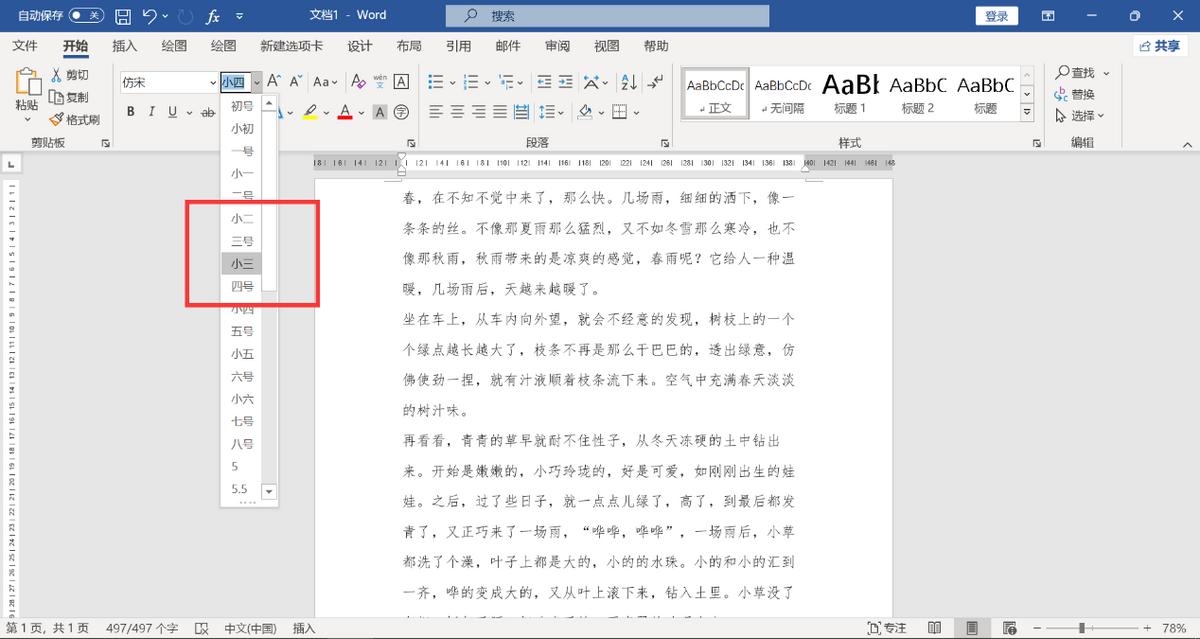Screen dimensions: 1200x639
Task: Select 三号 font size from list
Action: coord(241,241)
